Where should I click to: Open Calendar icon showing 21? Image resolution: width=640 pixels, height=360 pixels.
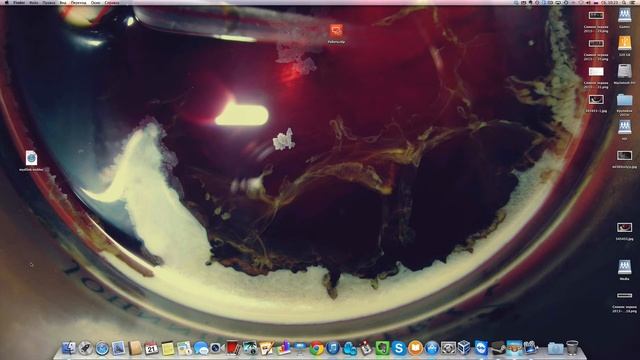coord(151,348)
